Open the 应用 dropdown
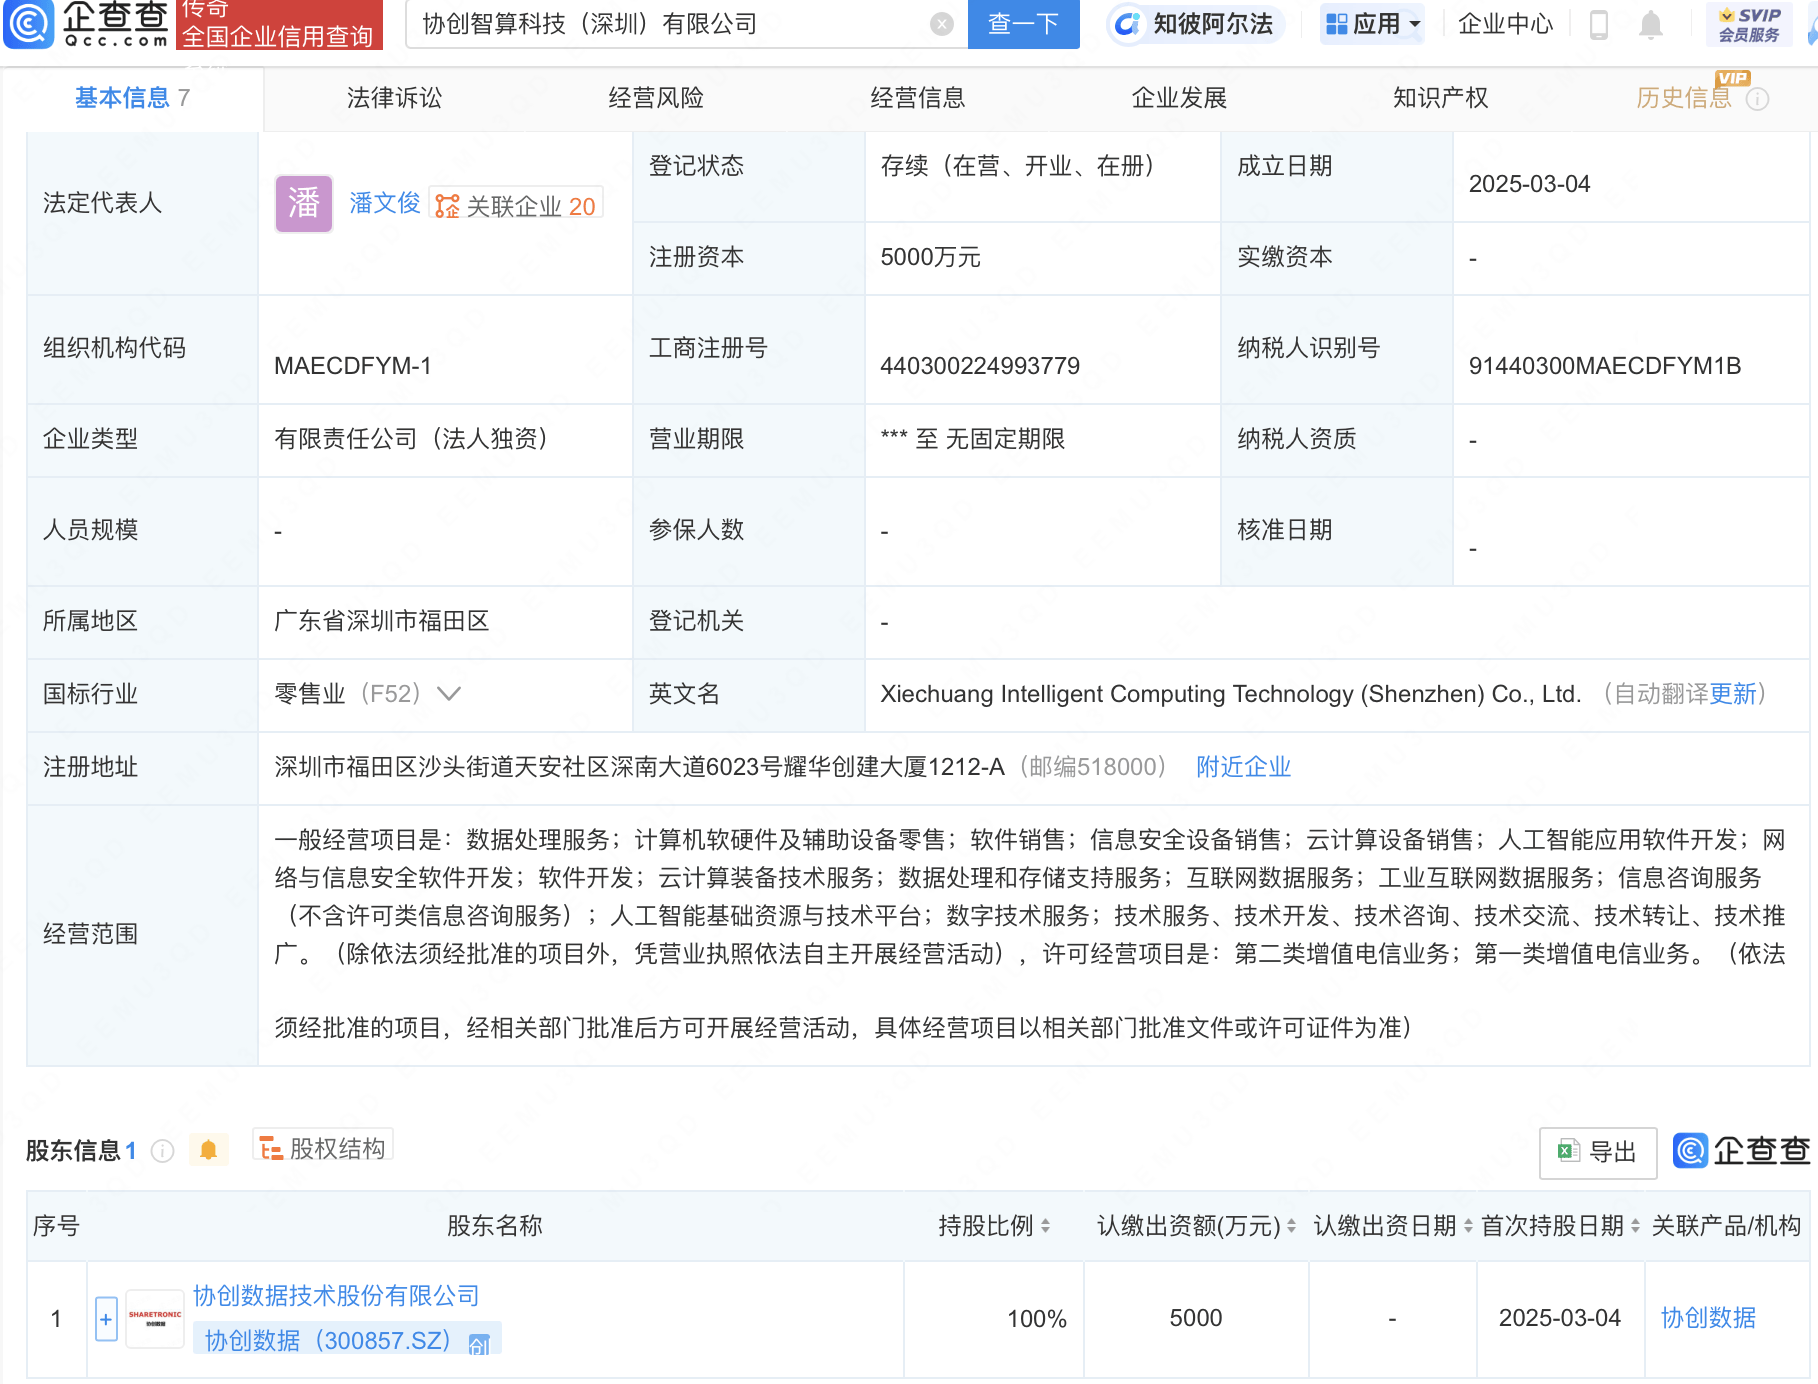The image size is (1818, 1384). (1372, 23)
